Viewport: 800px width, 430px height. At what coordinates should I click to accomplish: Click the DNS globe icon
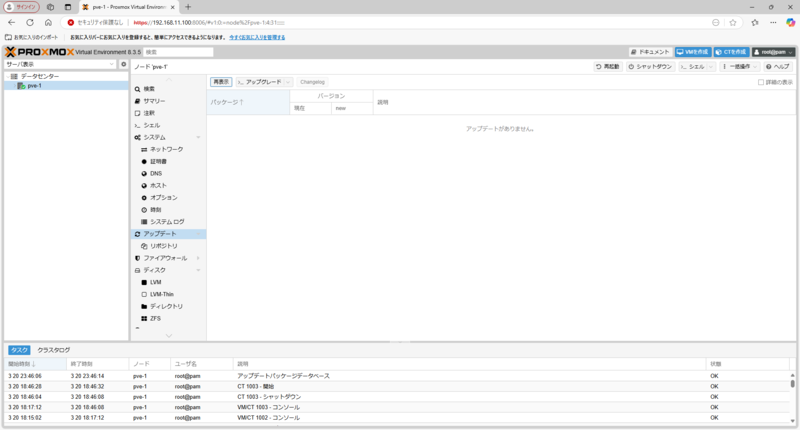tap(144, 173)
